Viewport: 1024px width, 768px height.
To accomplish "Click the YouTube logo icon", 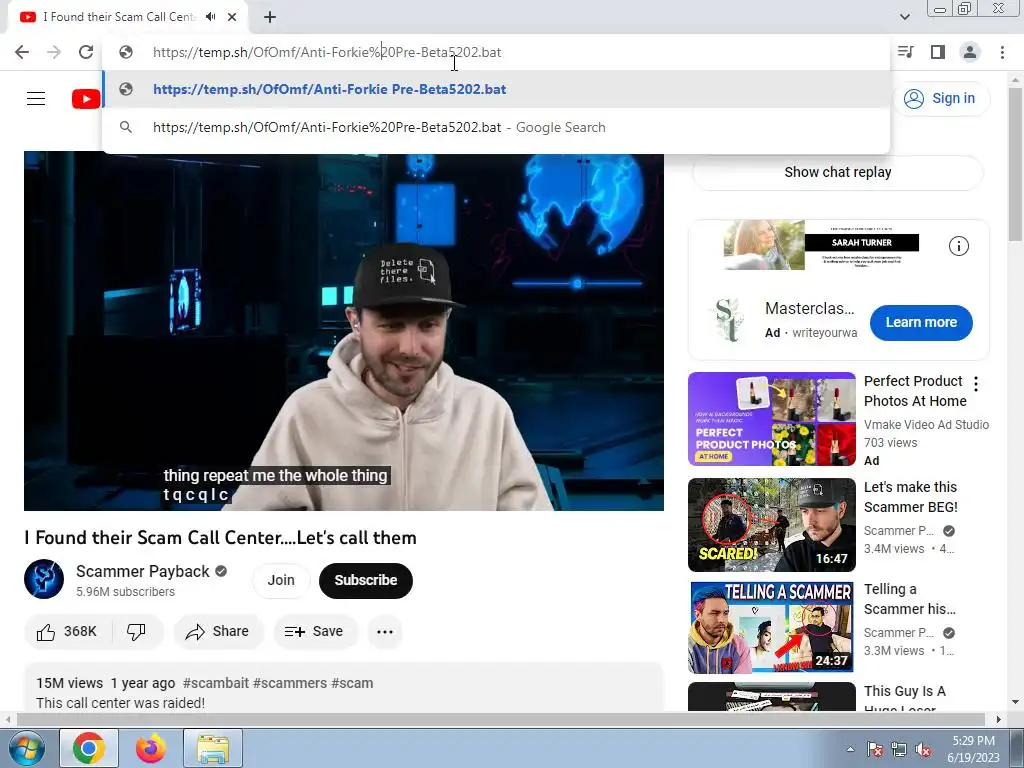I will click(x=86, y=99).
